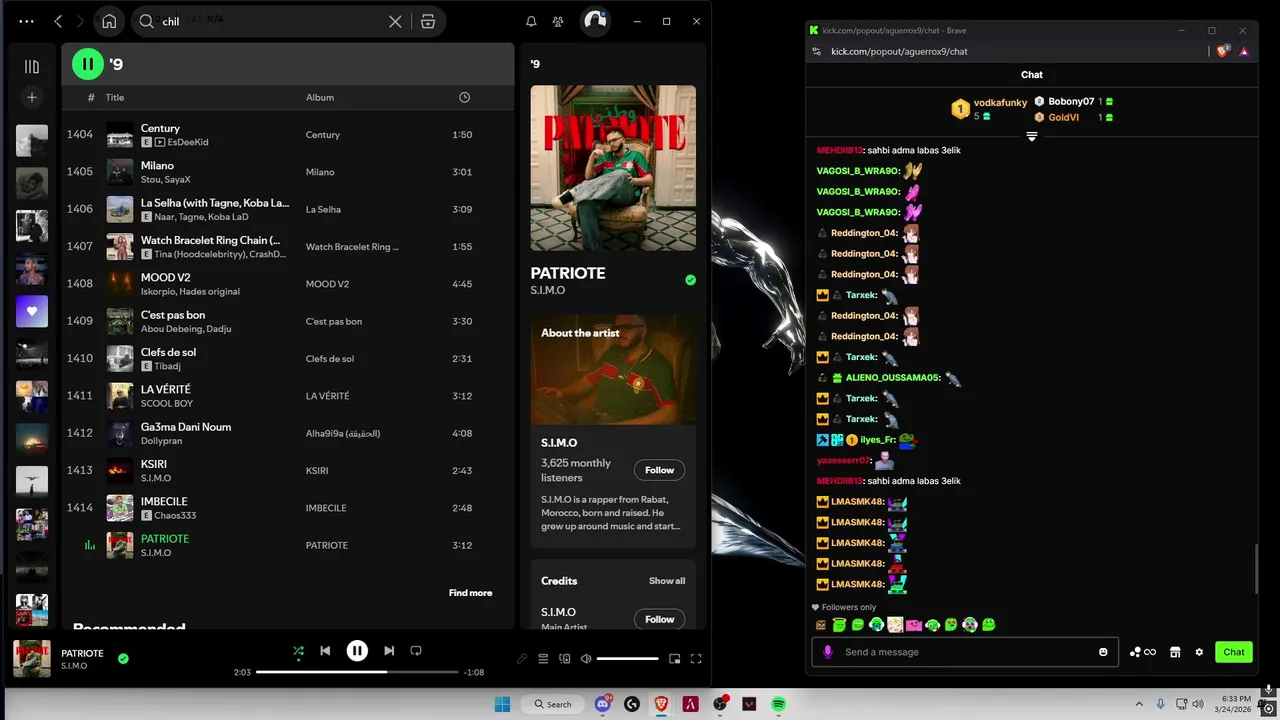Collapse the Kick chat leaderboard arrow
This screenshot has width=1280, height=720.
[1032, 137]
